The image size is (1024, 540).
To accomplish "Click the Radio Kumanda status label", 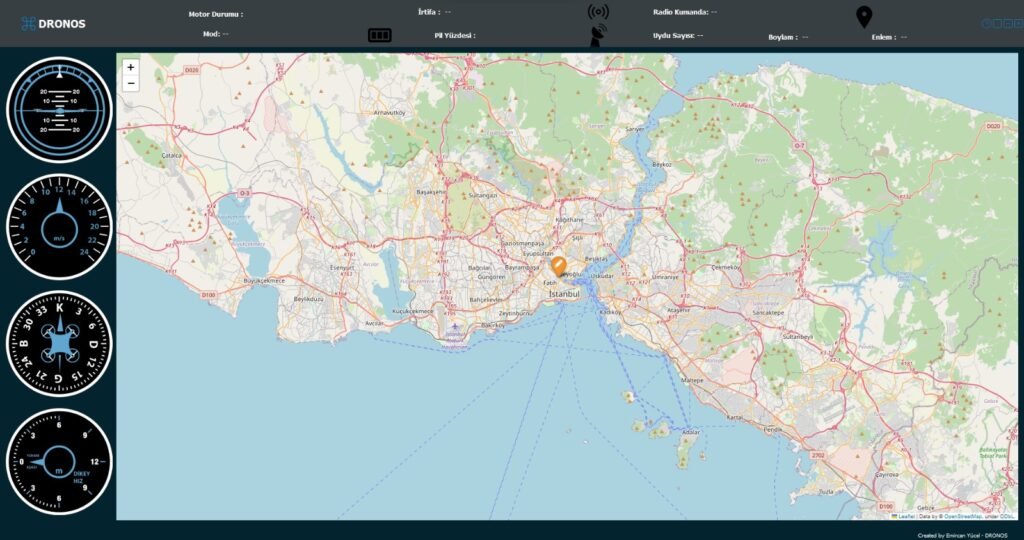I will tap(681, 12).
